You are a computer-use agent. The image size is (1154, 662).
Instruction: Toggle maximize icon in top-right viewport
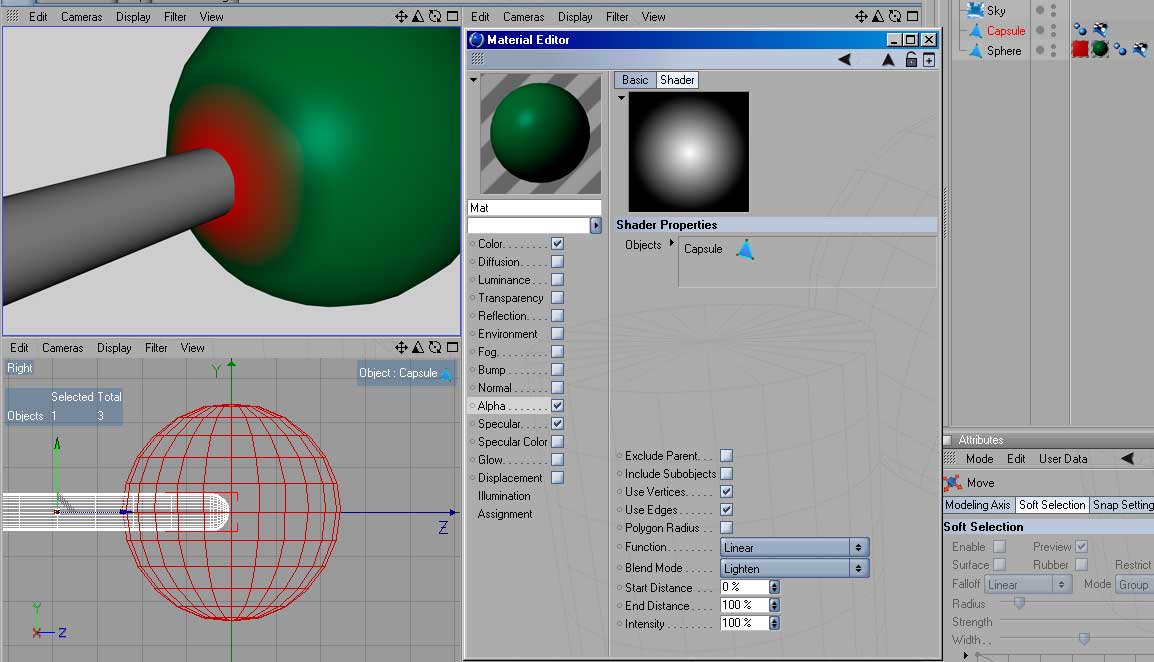click(913, 16)
